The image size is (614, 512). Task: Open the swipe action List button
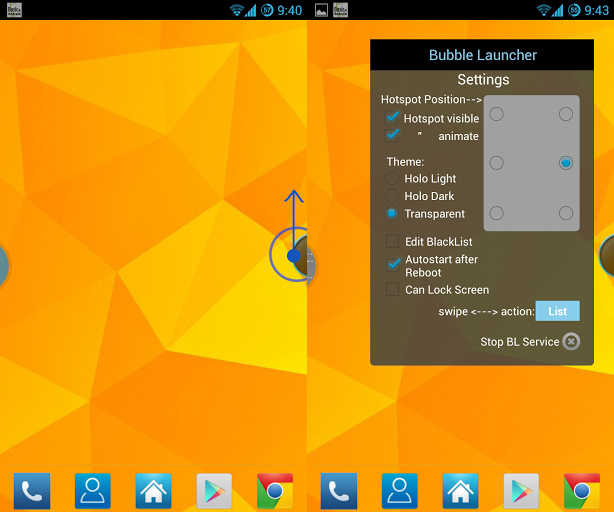(x=557, y=312)
